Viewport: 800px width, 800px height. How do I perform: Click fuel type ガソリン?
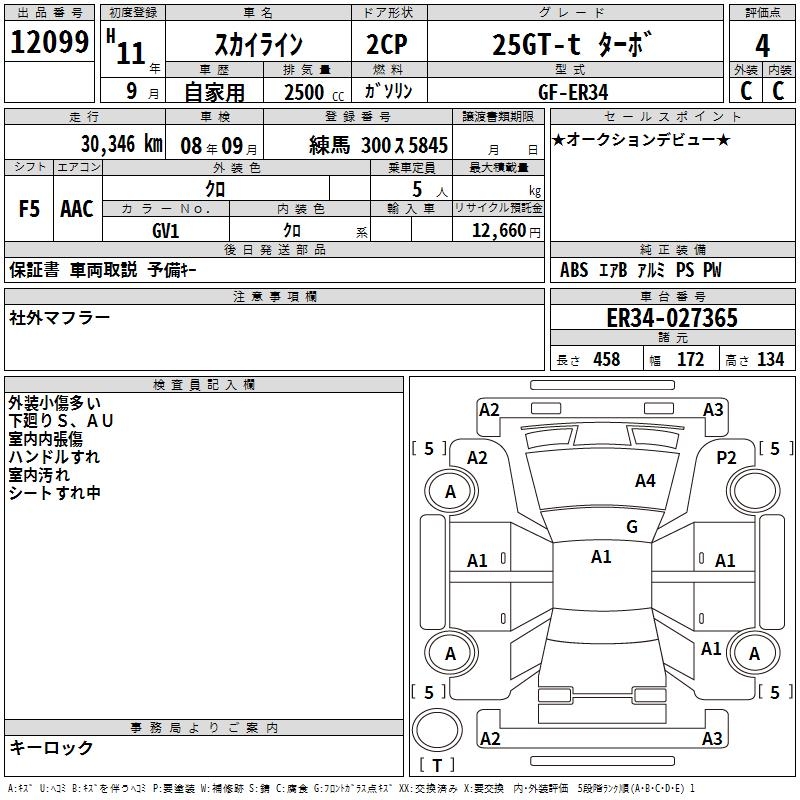(388, 91)
